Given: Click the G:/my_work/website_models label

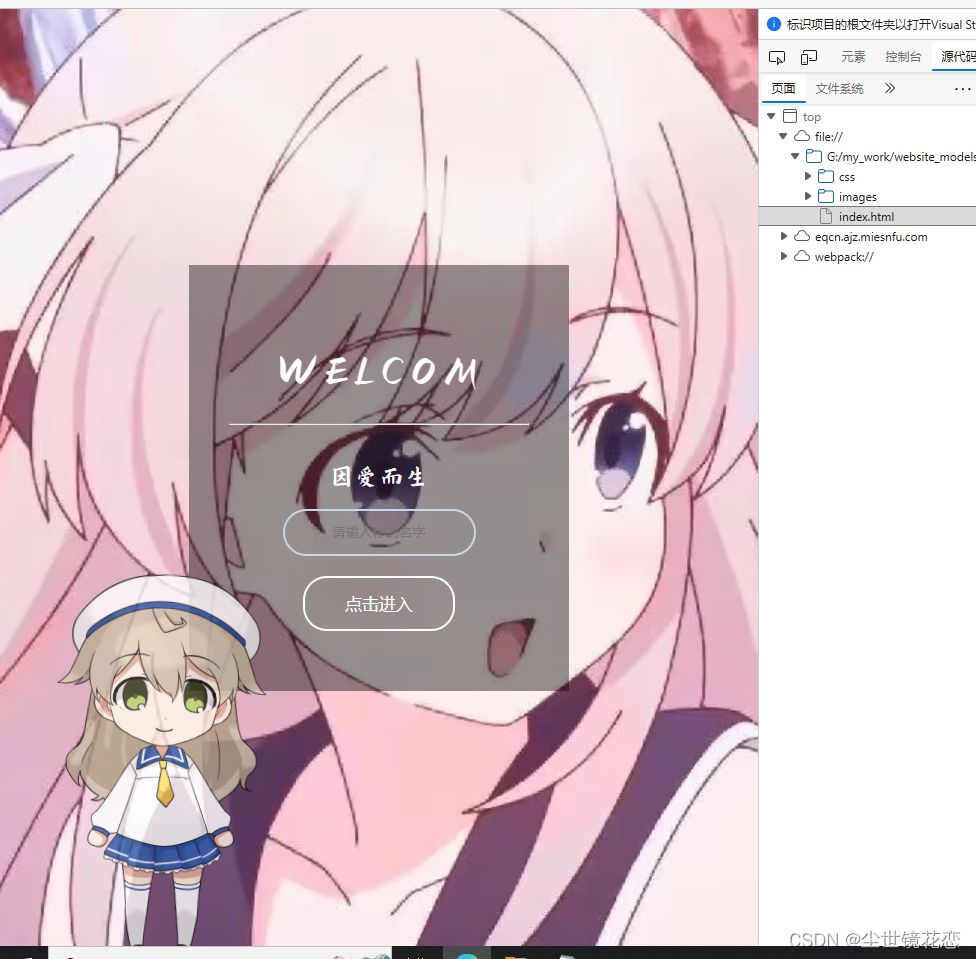Looking at the screenshot, I should tap(901, 157).
